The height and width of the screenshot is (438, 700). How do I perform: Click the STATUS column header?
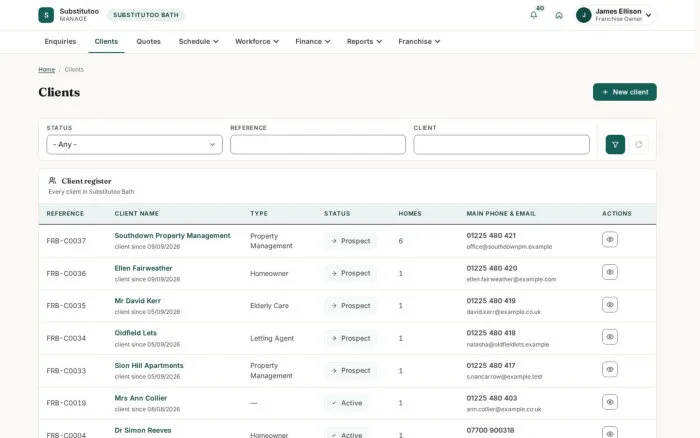point(337,214)
